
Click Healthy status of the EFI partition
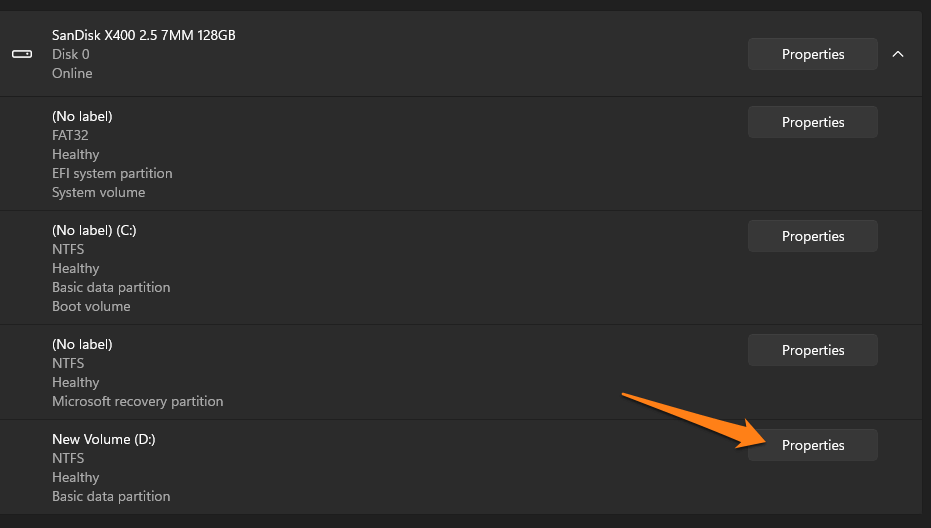tap(75, 154)
